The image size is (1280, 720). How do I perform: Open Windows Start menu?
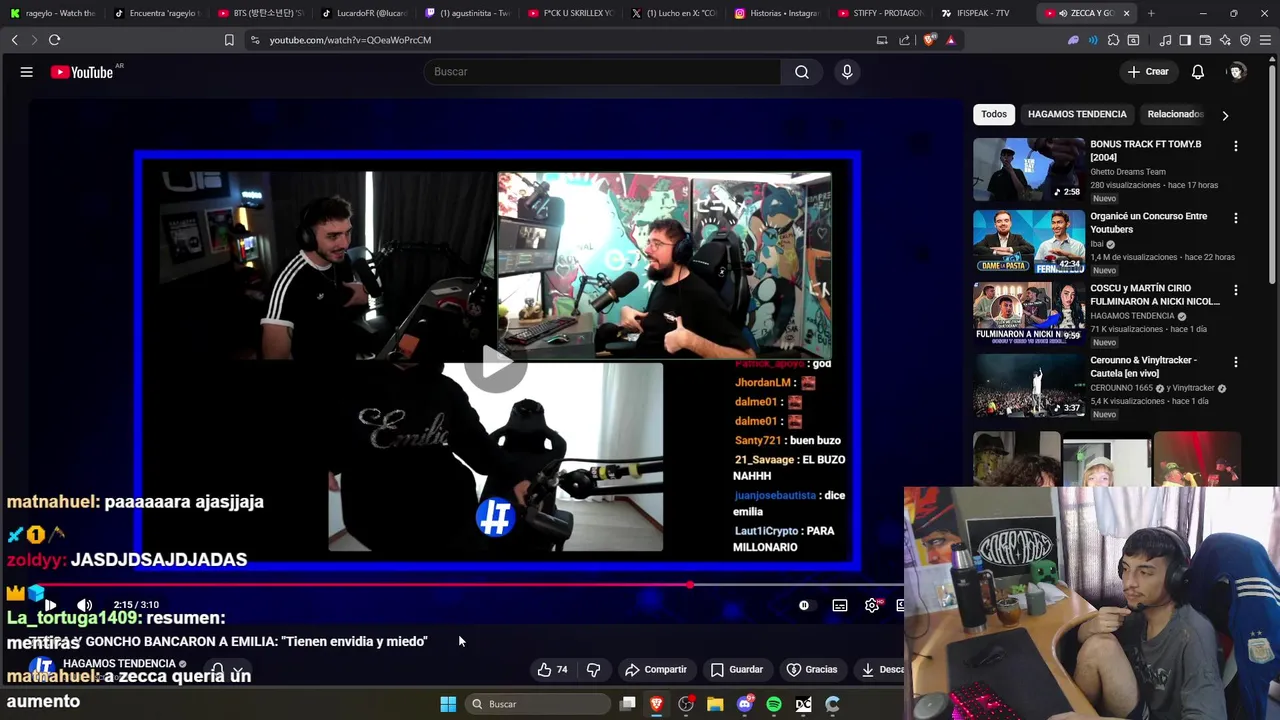tap(448, 704)
